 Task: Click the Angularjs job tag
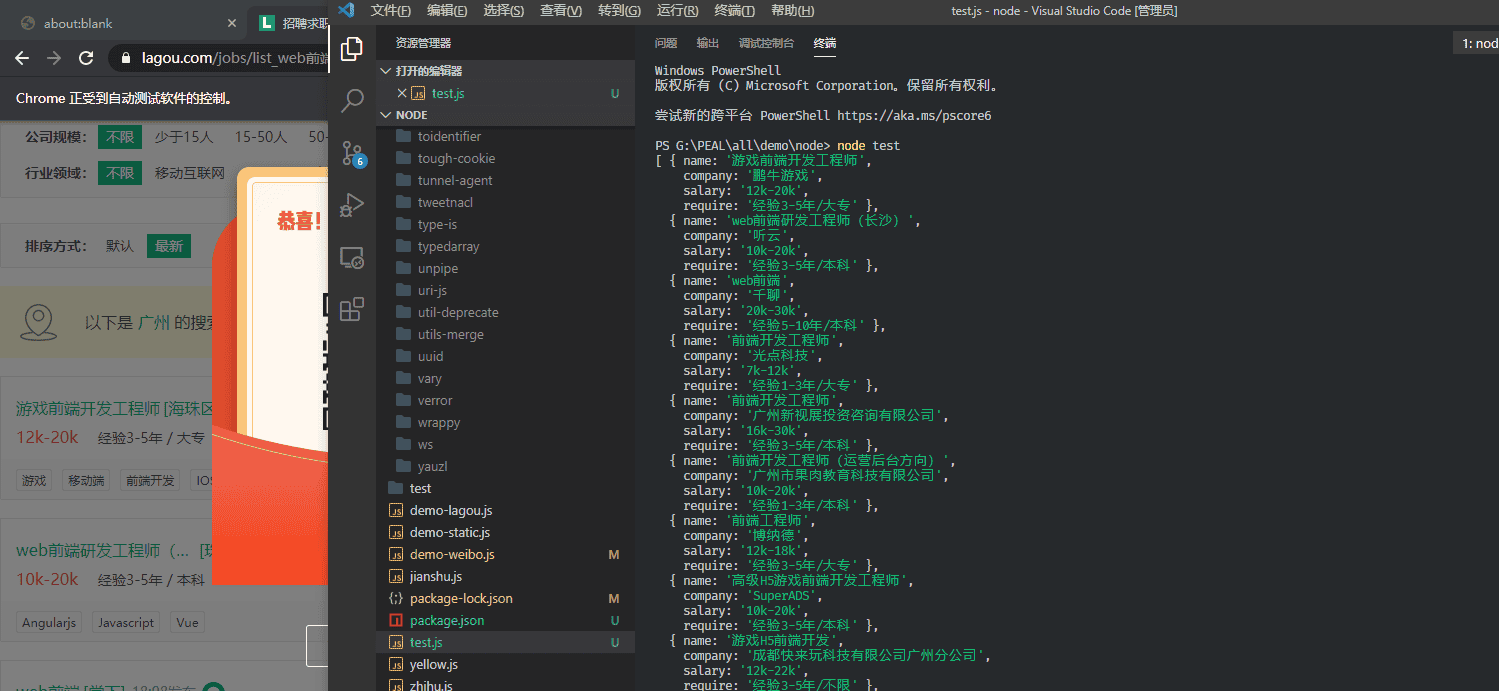point(49,622)
